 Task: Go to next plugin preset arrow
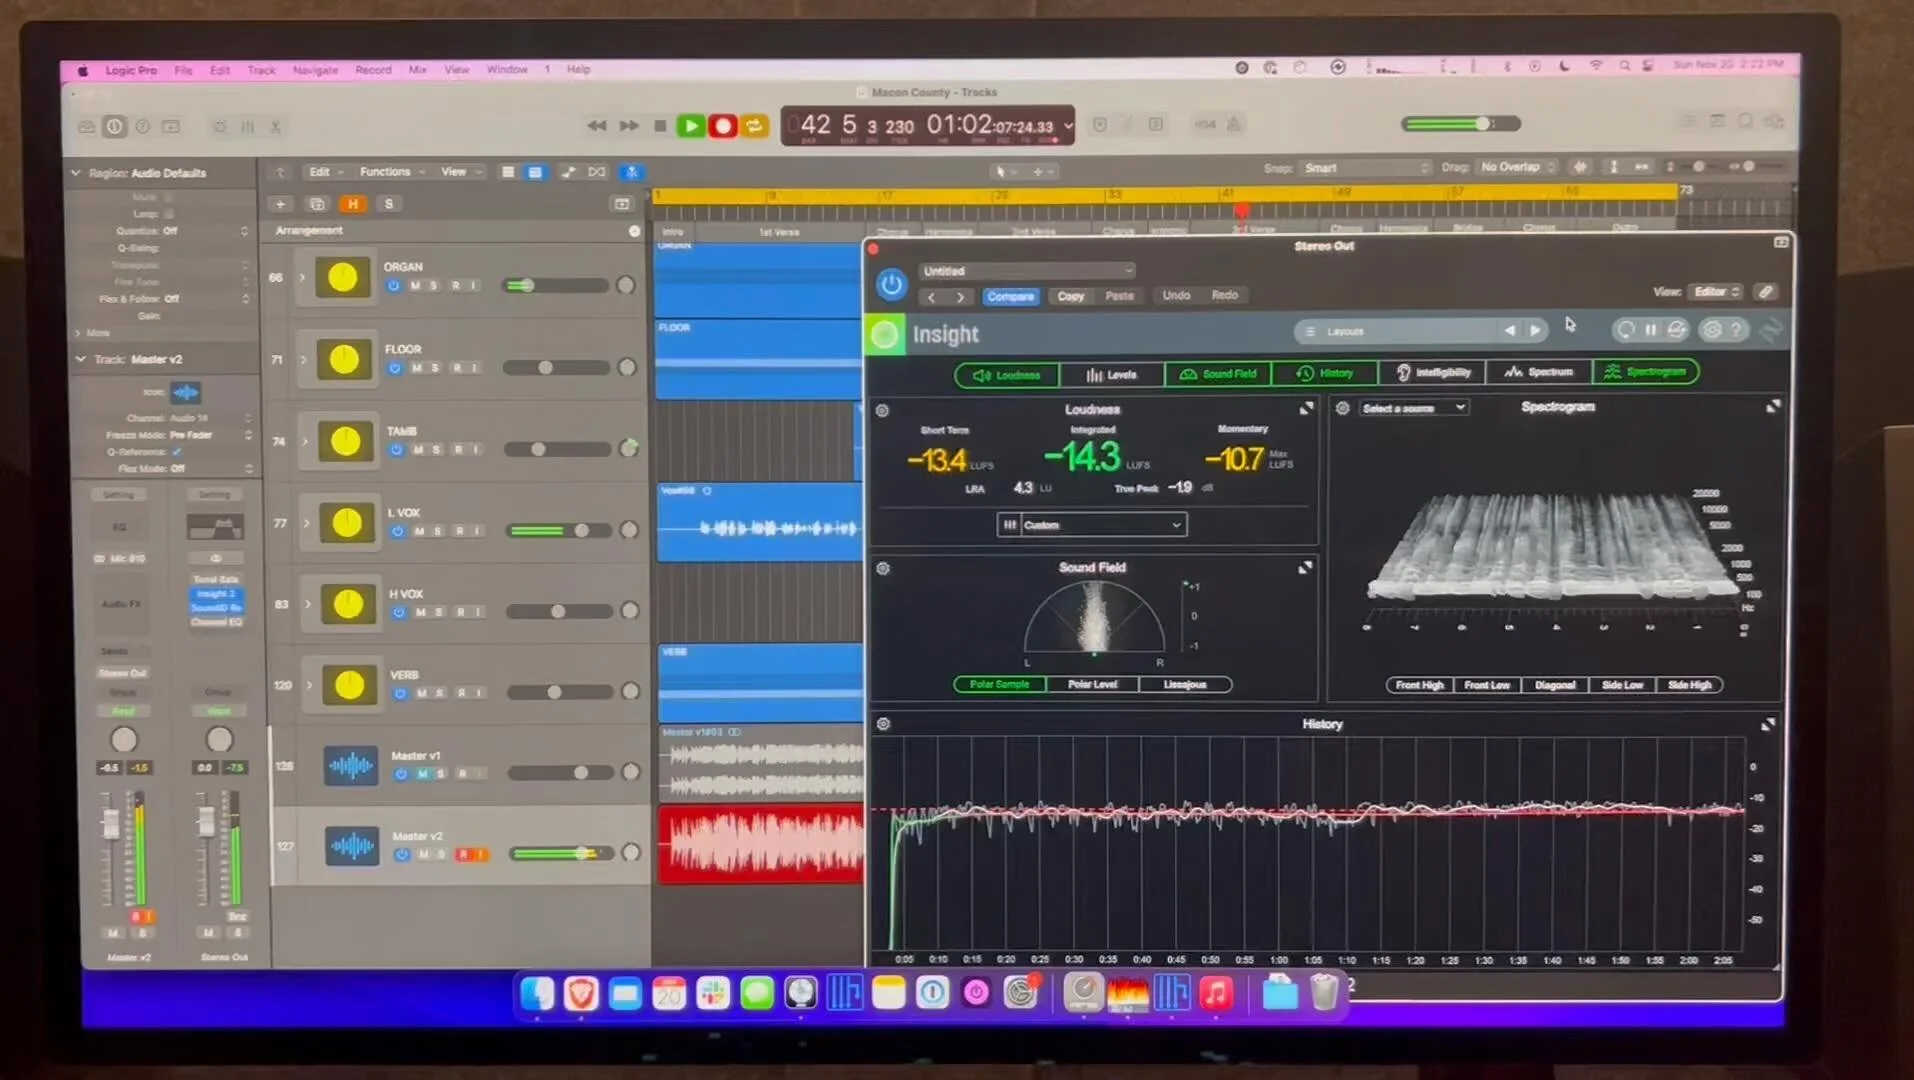960,297
